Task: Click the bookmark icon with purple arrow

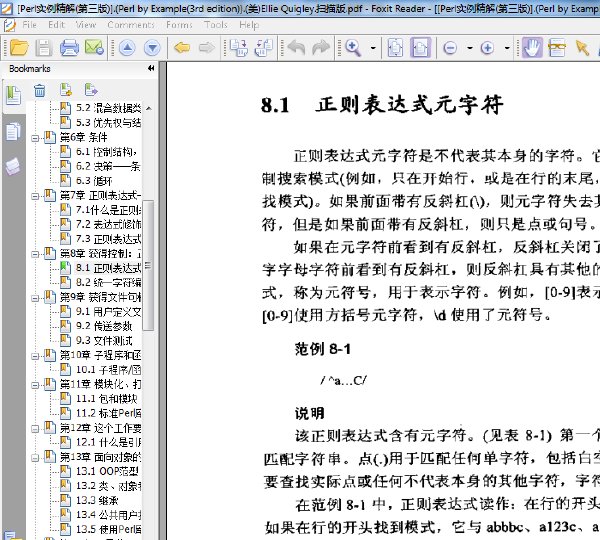Action: 91,90
